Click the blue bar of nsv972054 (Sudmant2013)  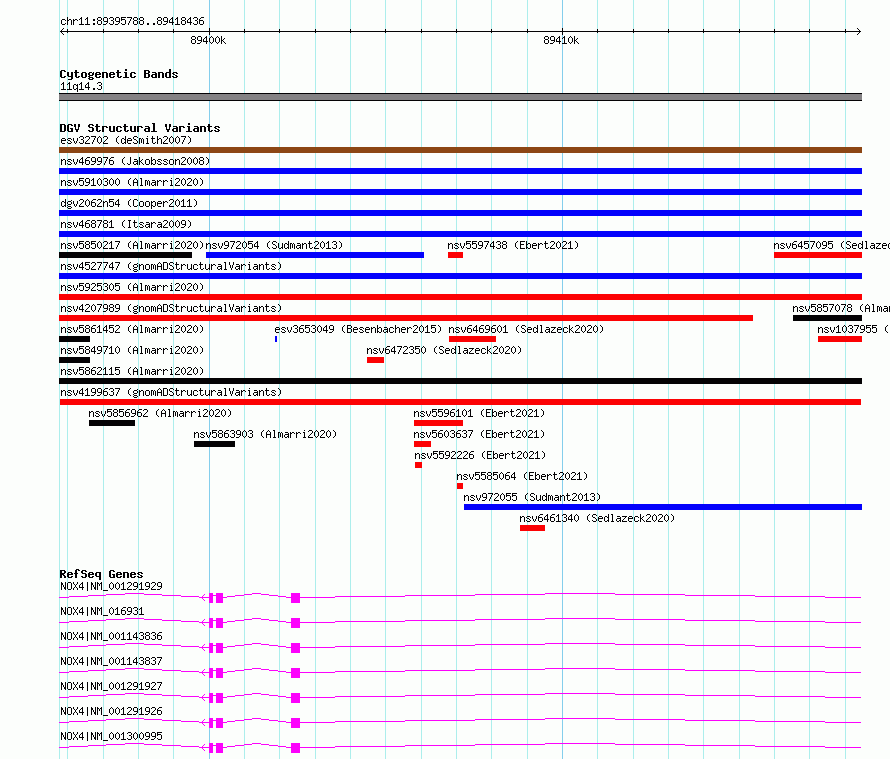click(314, 255)
